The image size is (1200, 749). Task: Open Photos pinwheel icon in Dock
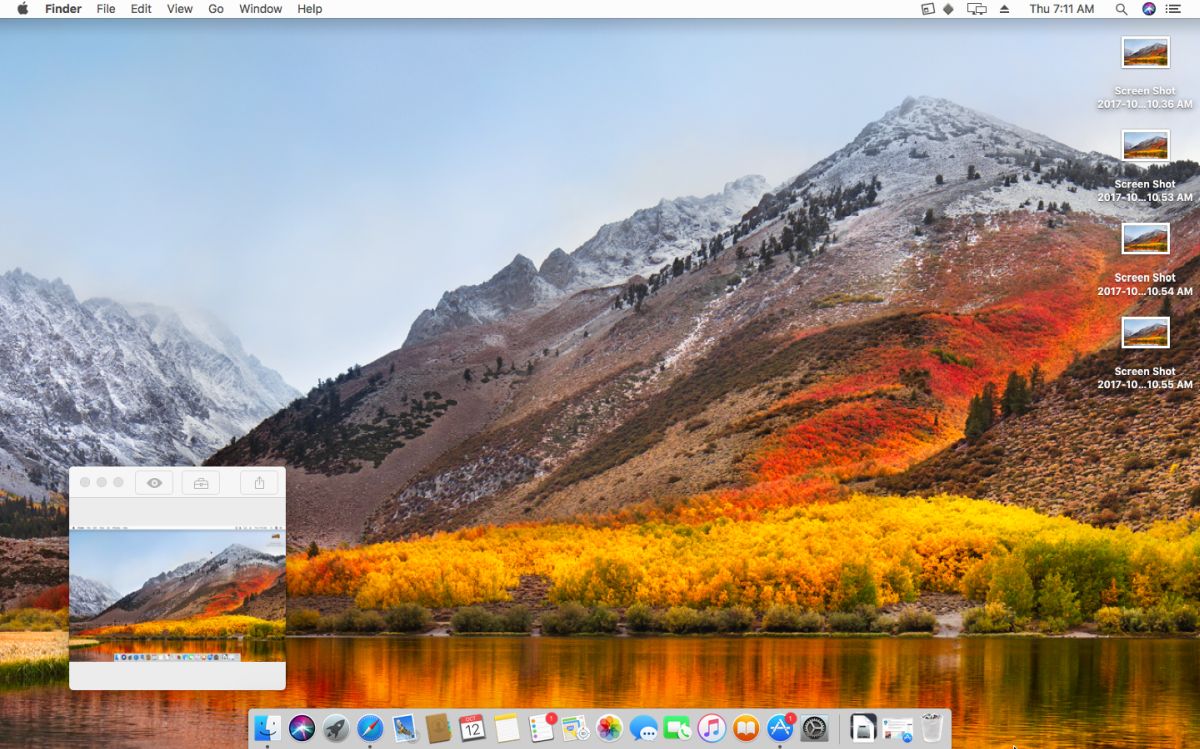(x=609, y=728)
